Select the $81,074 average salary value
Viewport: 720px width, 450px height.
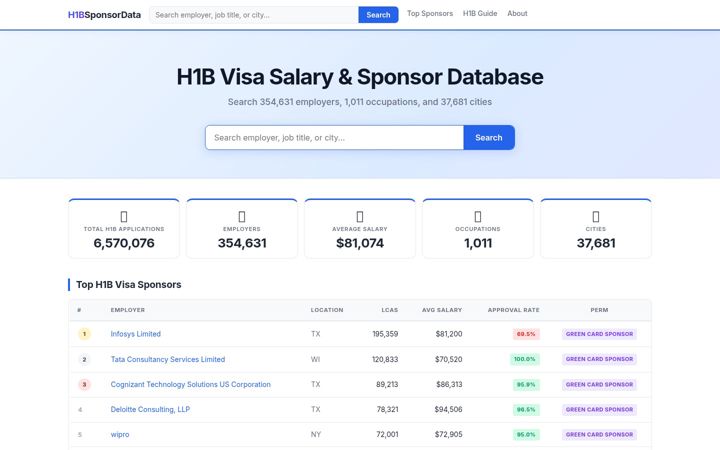[360, 243]
